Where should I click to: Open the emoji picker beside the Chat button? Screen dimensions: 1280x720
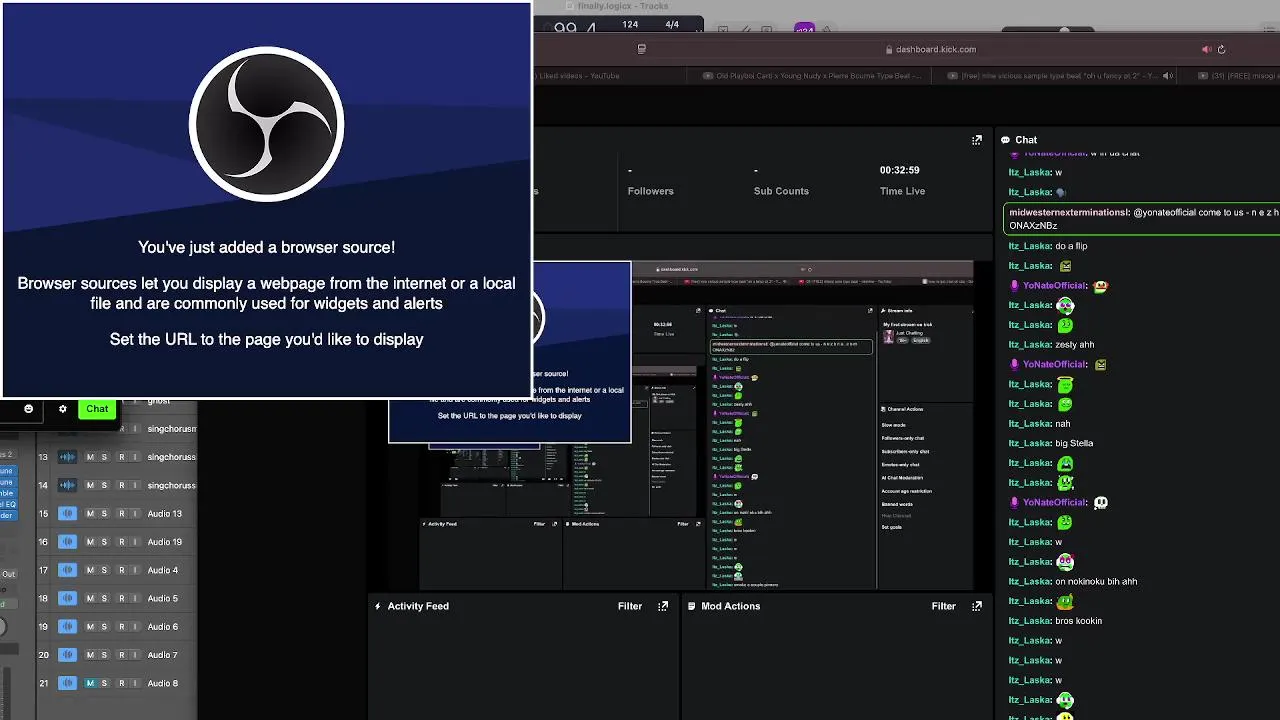(x=29, y=409)
